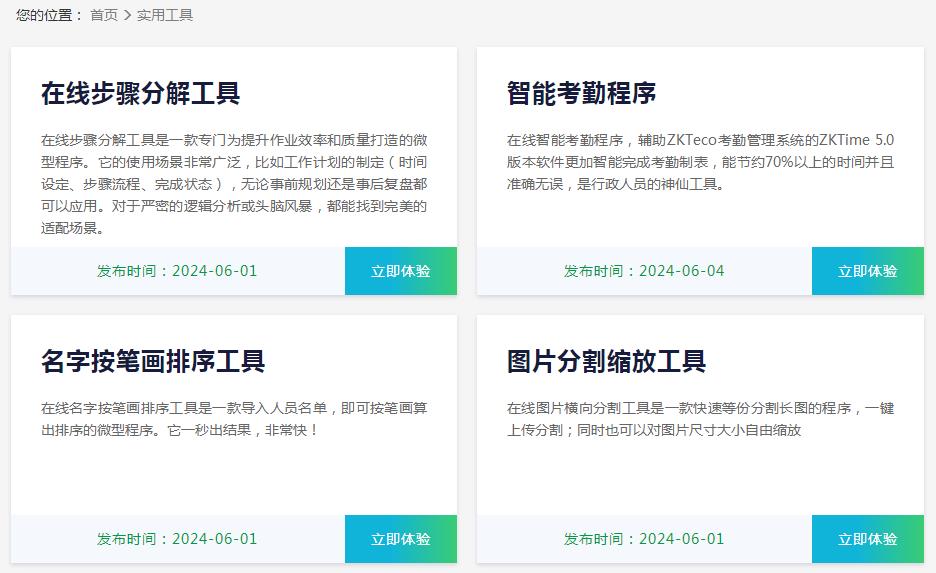Click the 图片分割缩放工具 heading
This screenshot has height=573, width=936.
tap(606, 361)
